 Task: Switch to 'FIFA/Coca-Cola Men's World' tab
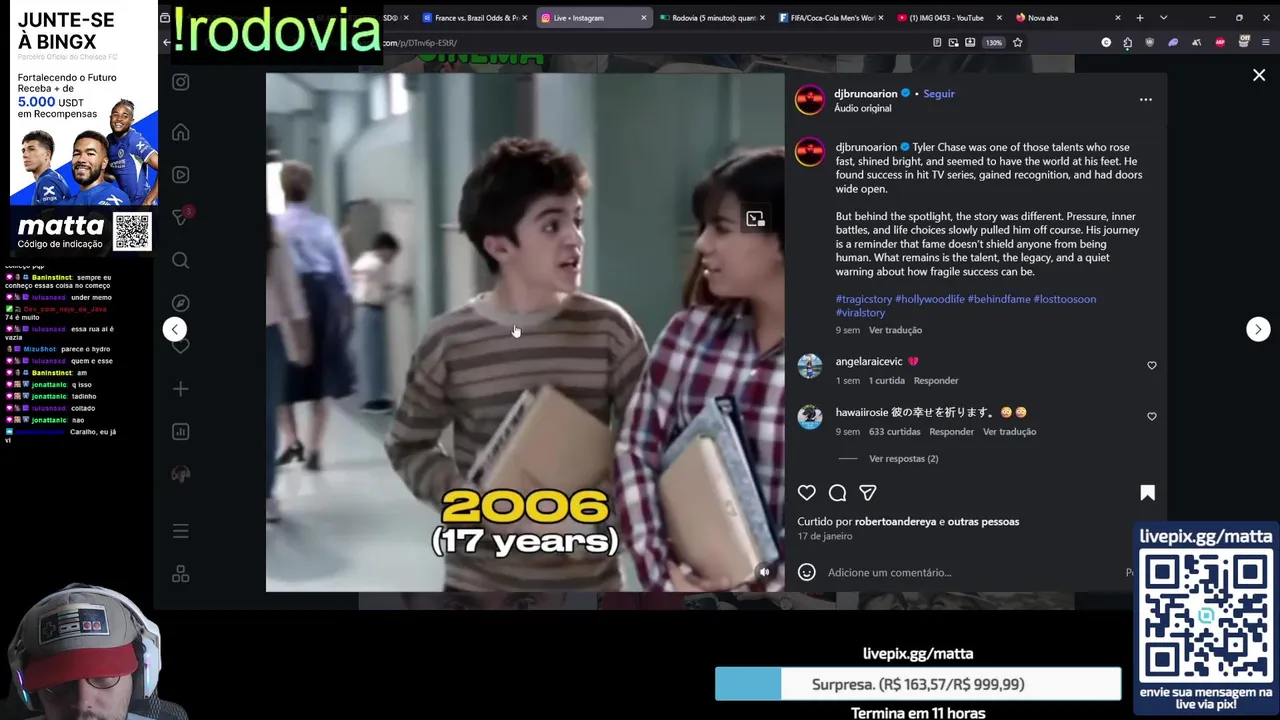pos(832,18)
